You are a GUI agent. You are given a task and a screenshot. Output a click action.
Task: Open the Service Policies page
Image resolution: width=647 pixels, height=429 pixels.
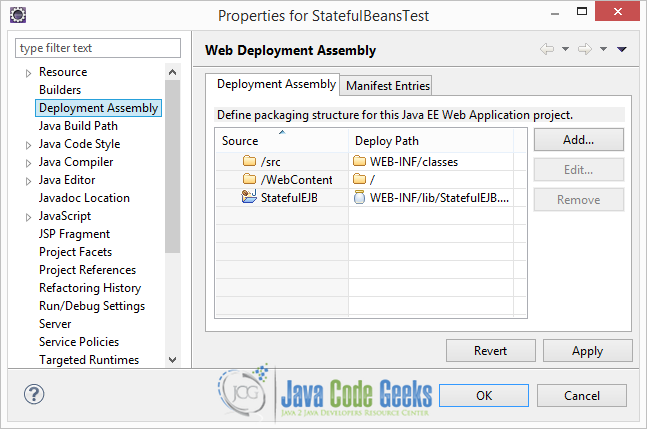tap(79, 342)
